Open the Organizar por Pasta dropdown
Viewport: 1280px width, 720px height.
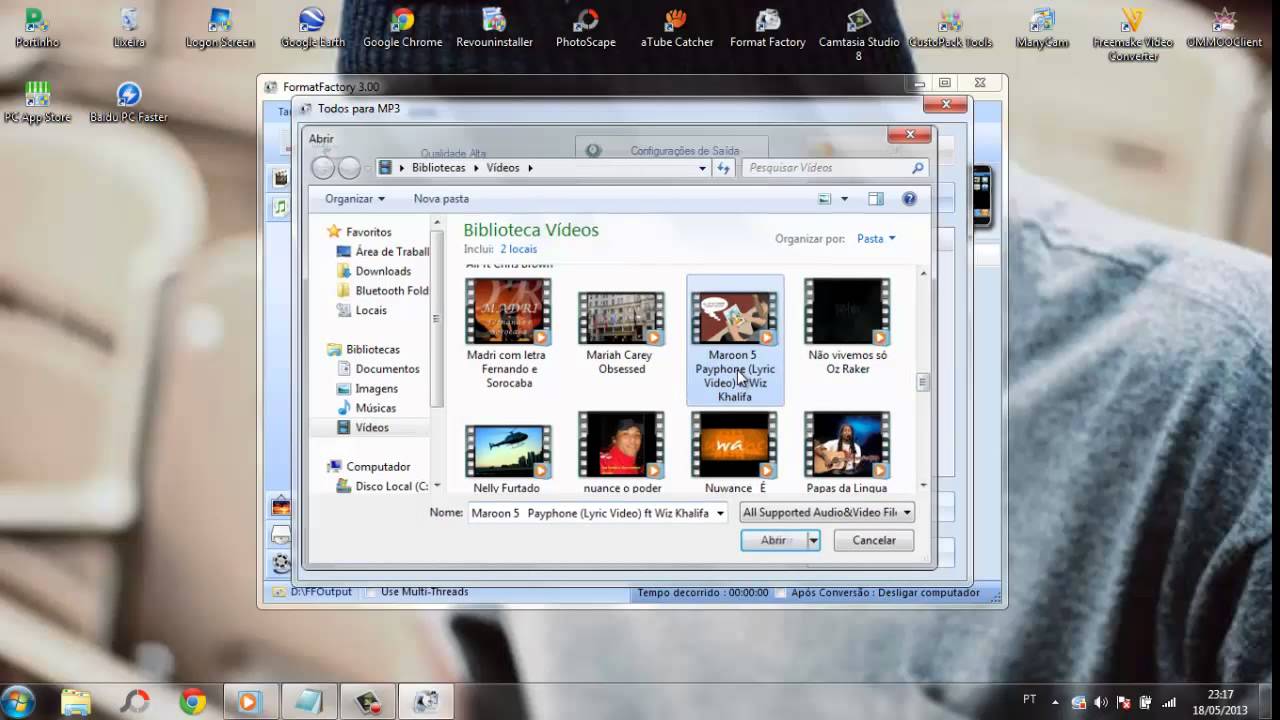click(x=876, y=238)
